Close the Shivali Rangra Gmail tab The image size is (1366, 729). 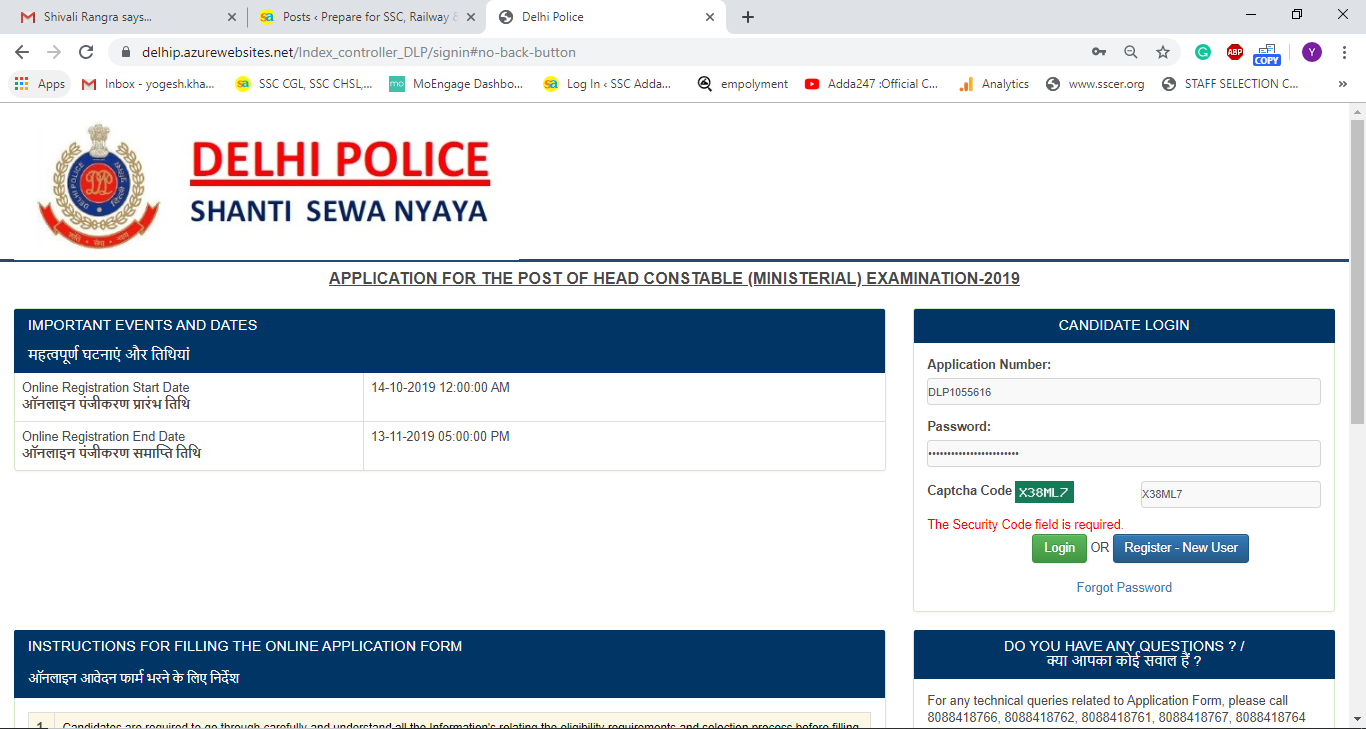(232, 17)
